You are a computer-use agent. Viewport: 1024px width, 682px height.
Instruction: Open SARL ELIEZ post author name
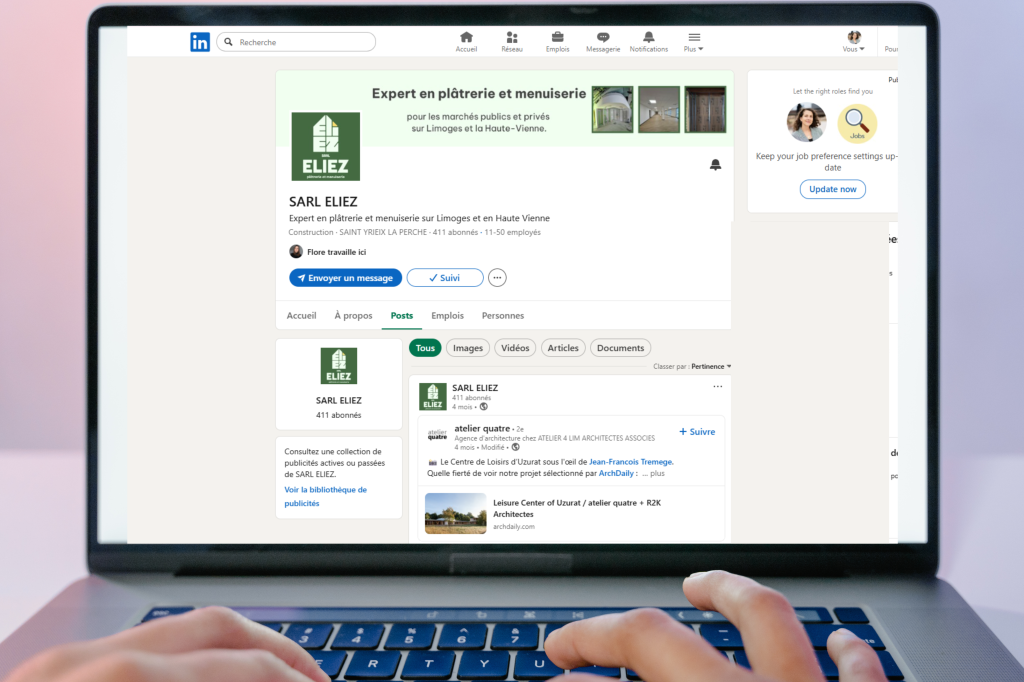tap(475, 388)
